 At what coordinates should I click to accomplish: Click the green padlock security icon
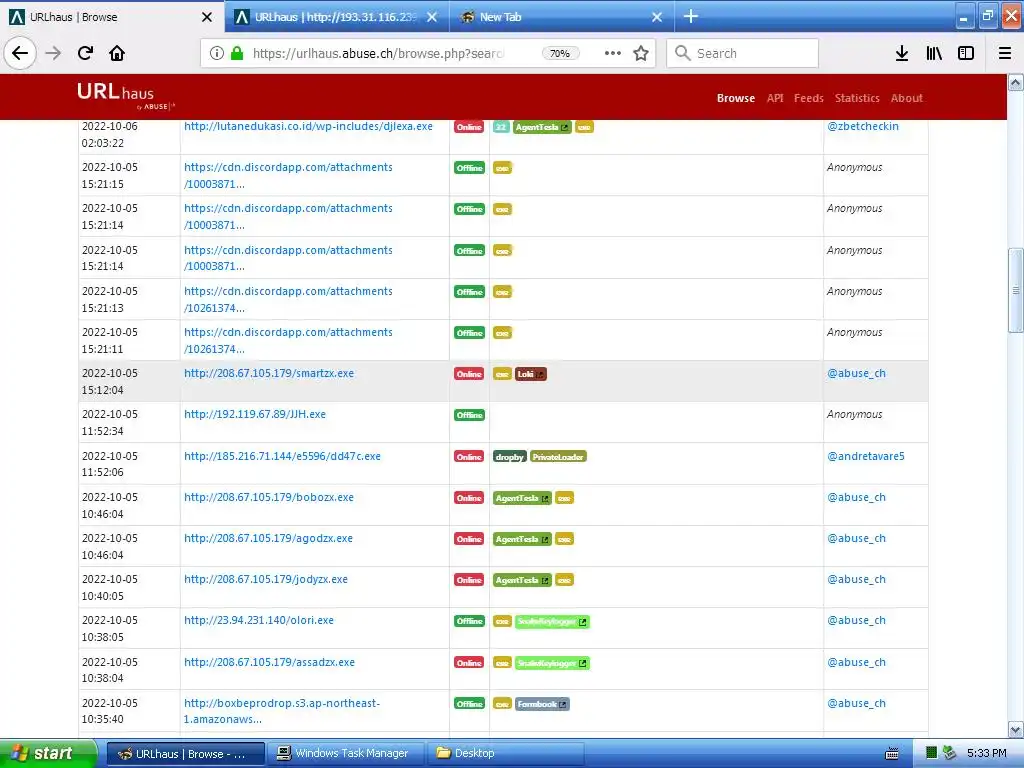pyautogui.click(x=238, y=53)
